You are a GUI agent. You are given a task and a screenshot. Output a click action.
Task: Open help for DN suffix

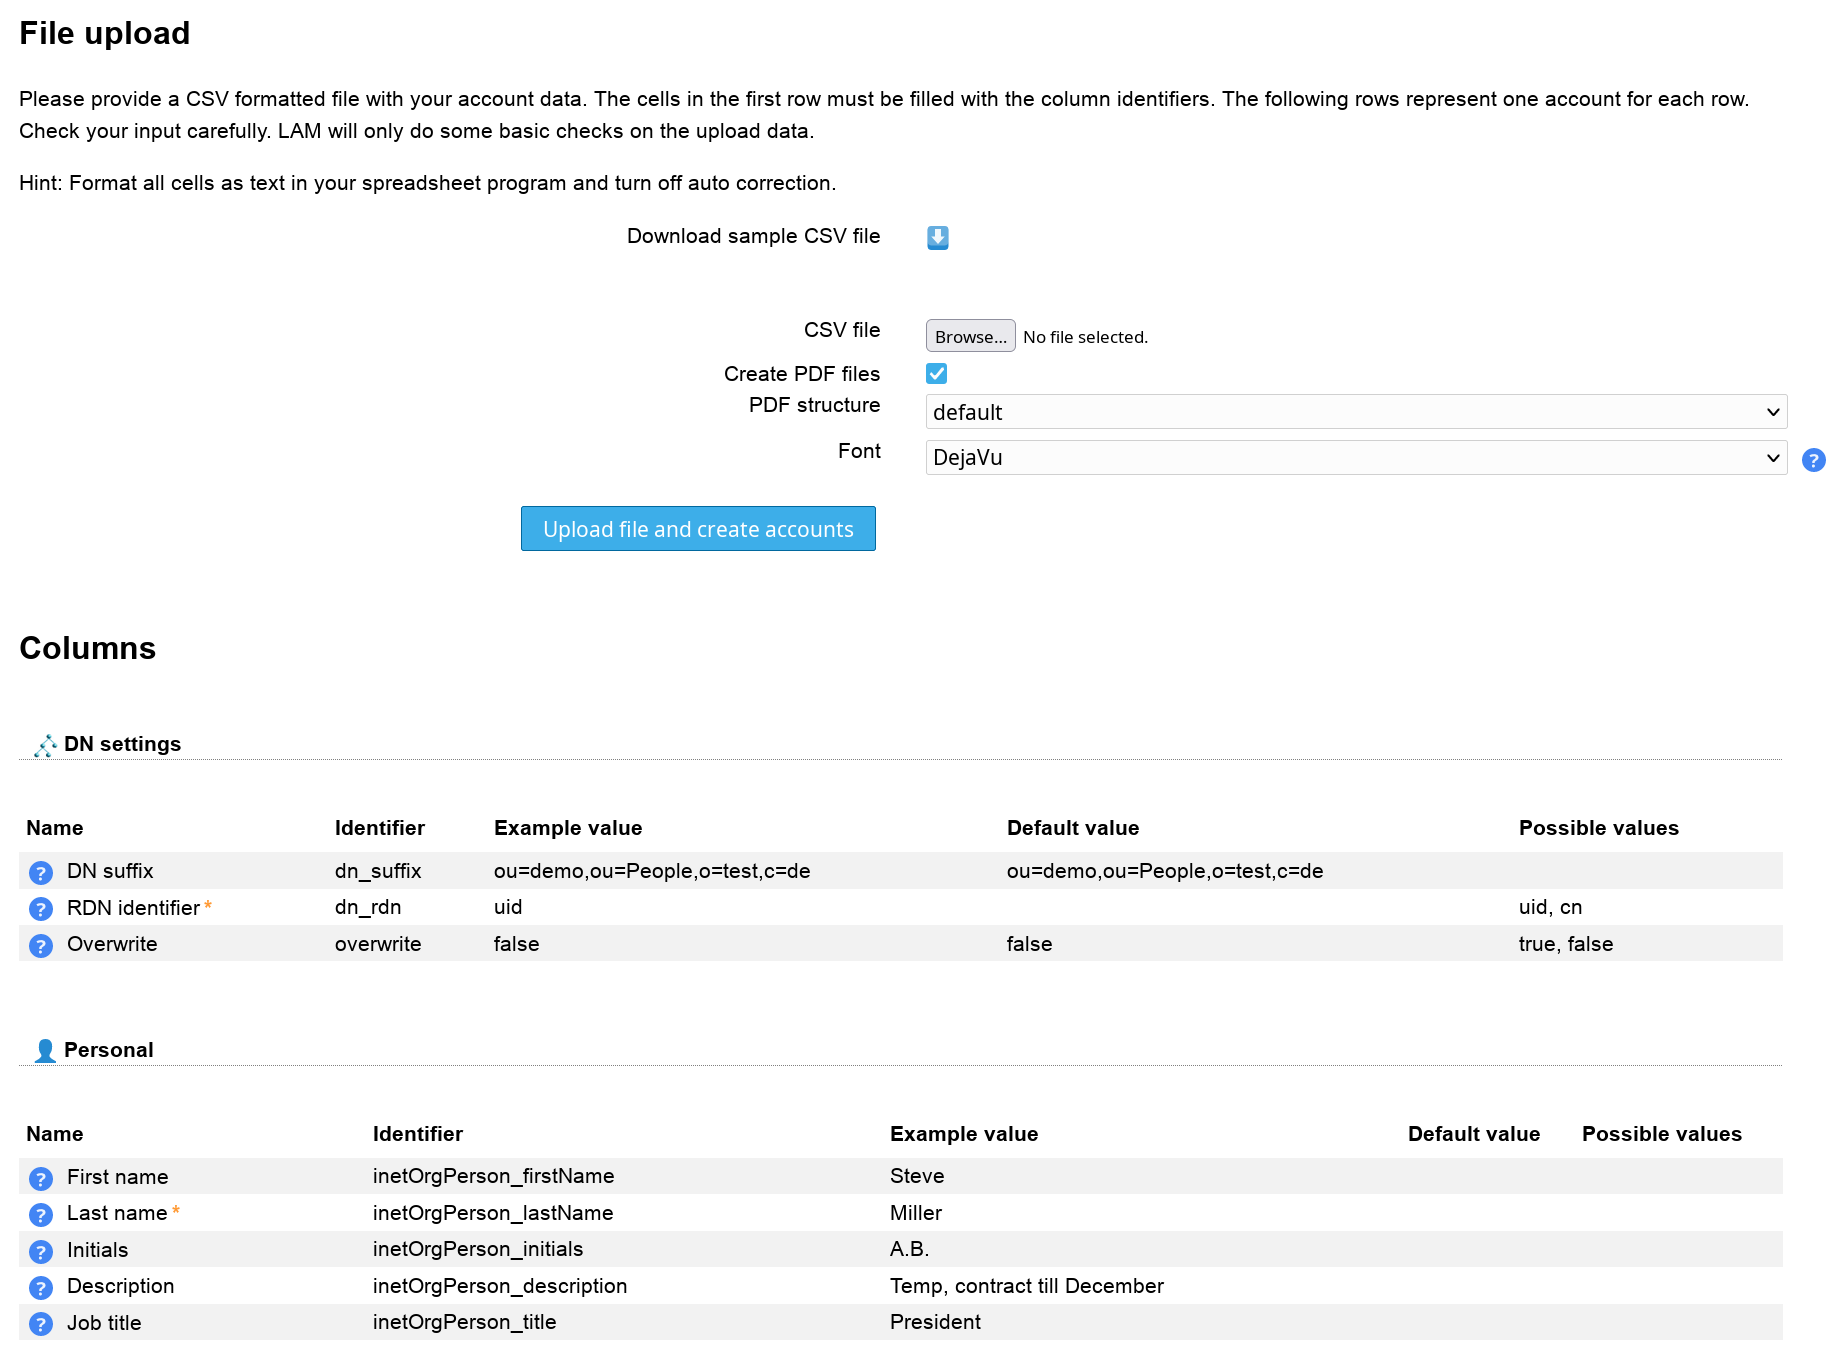tap(41, 873)
